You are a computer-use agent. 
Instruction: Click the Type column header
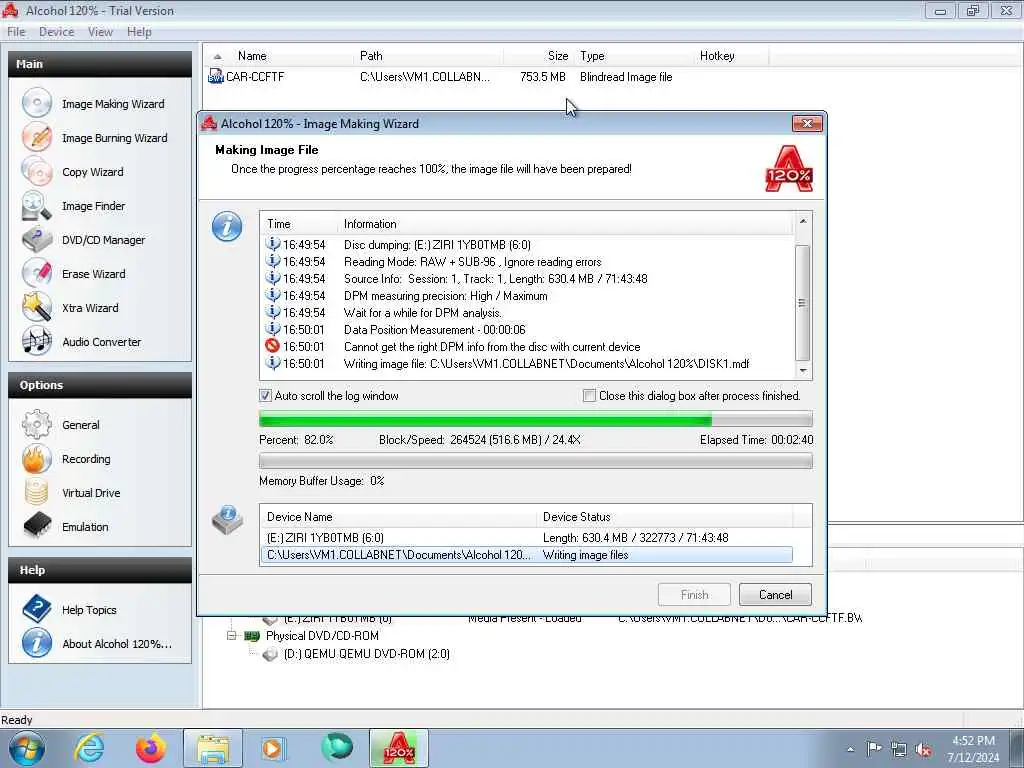pos(633,56)
